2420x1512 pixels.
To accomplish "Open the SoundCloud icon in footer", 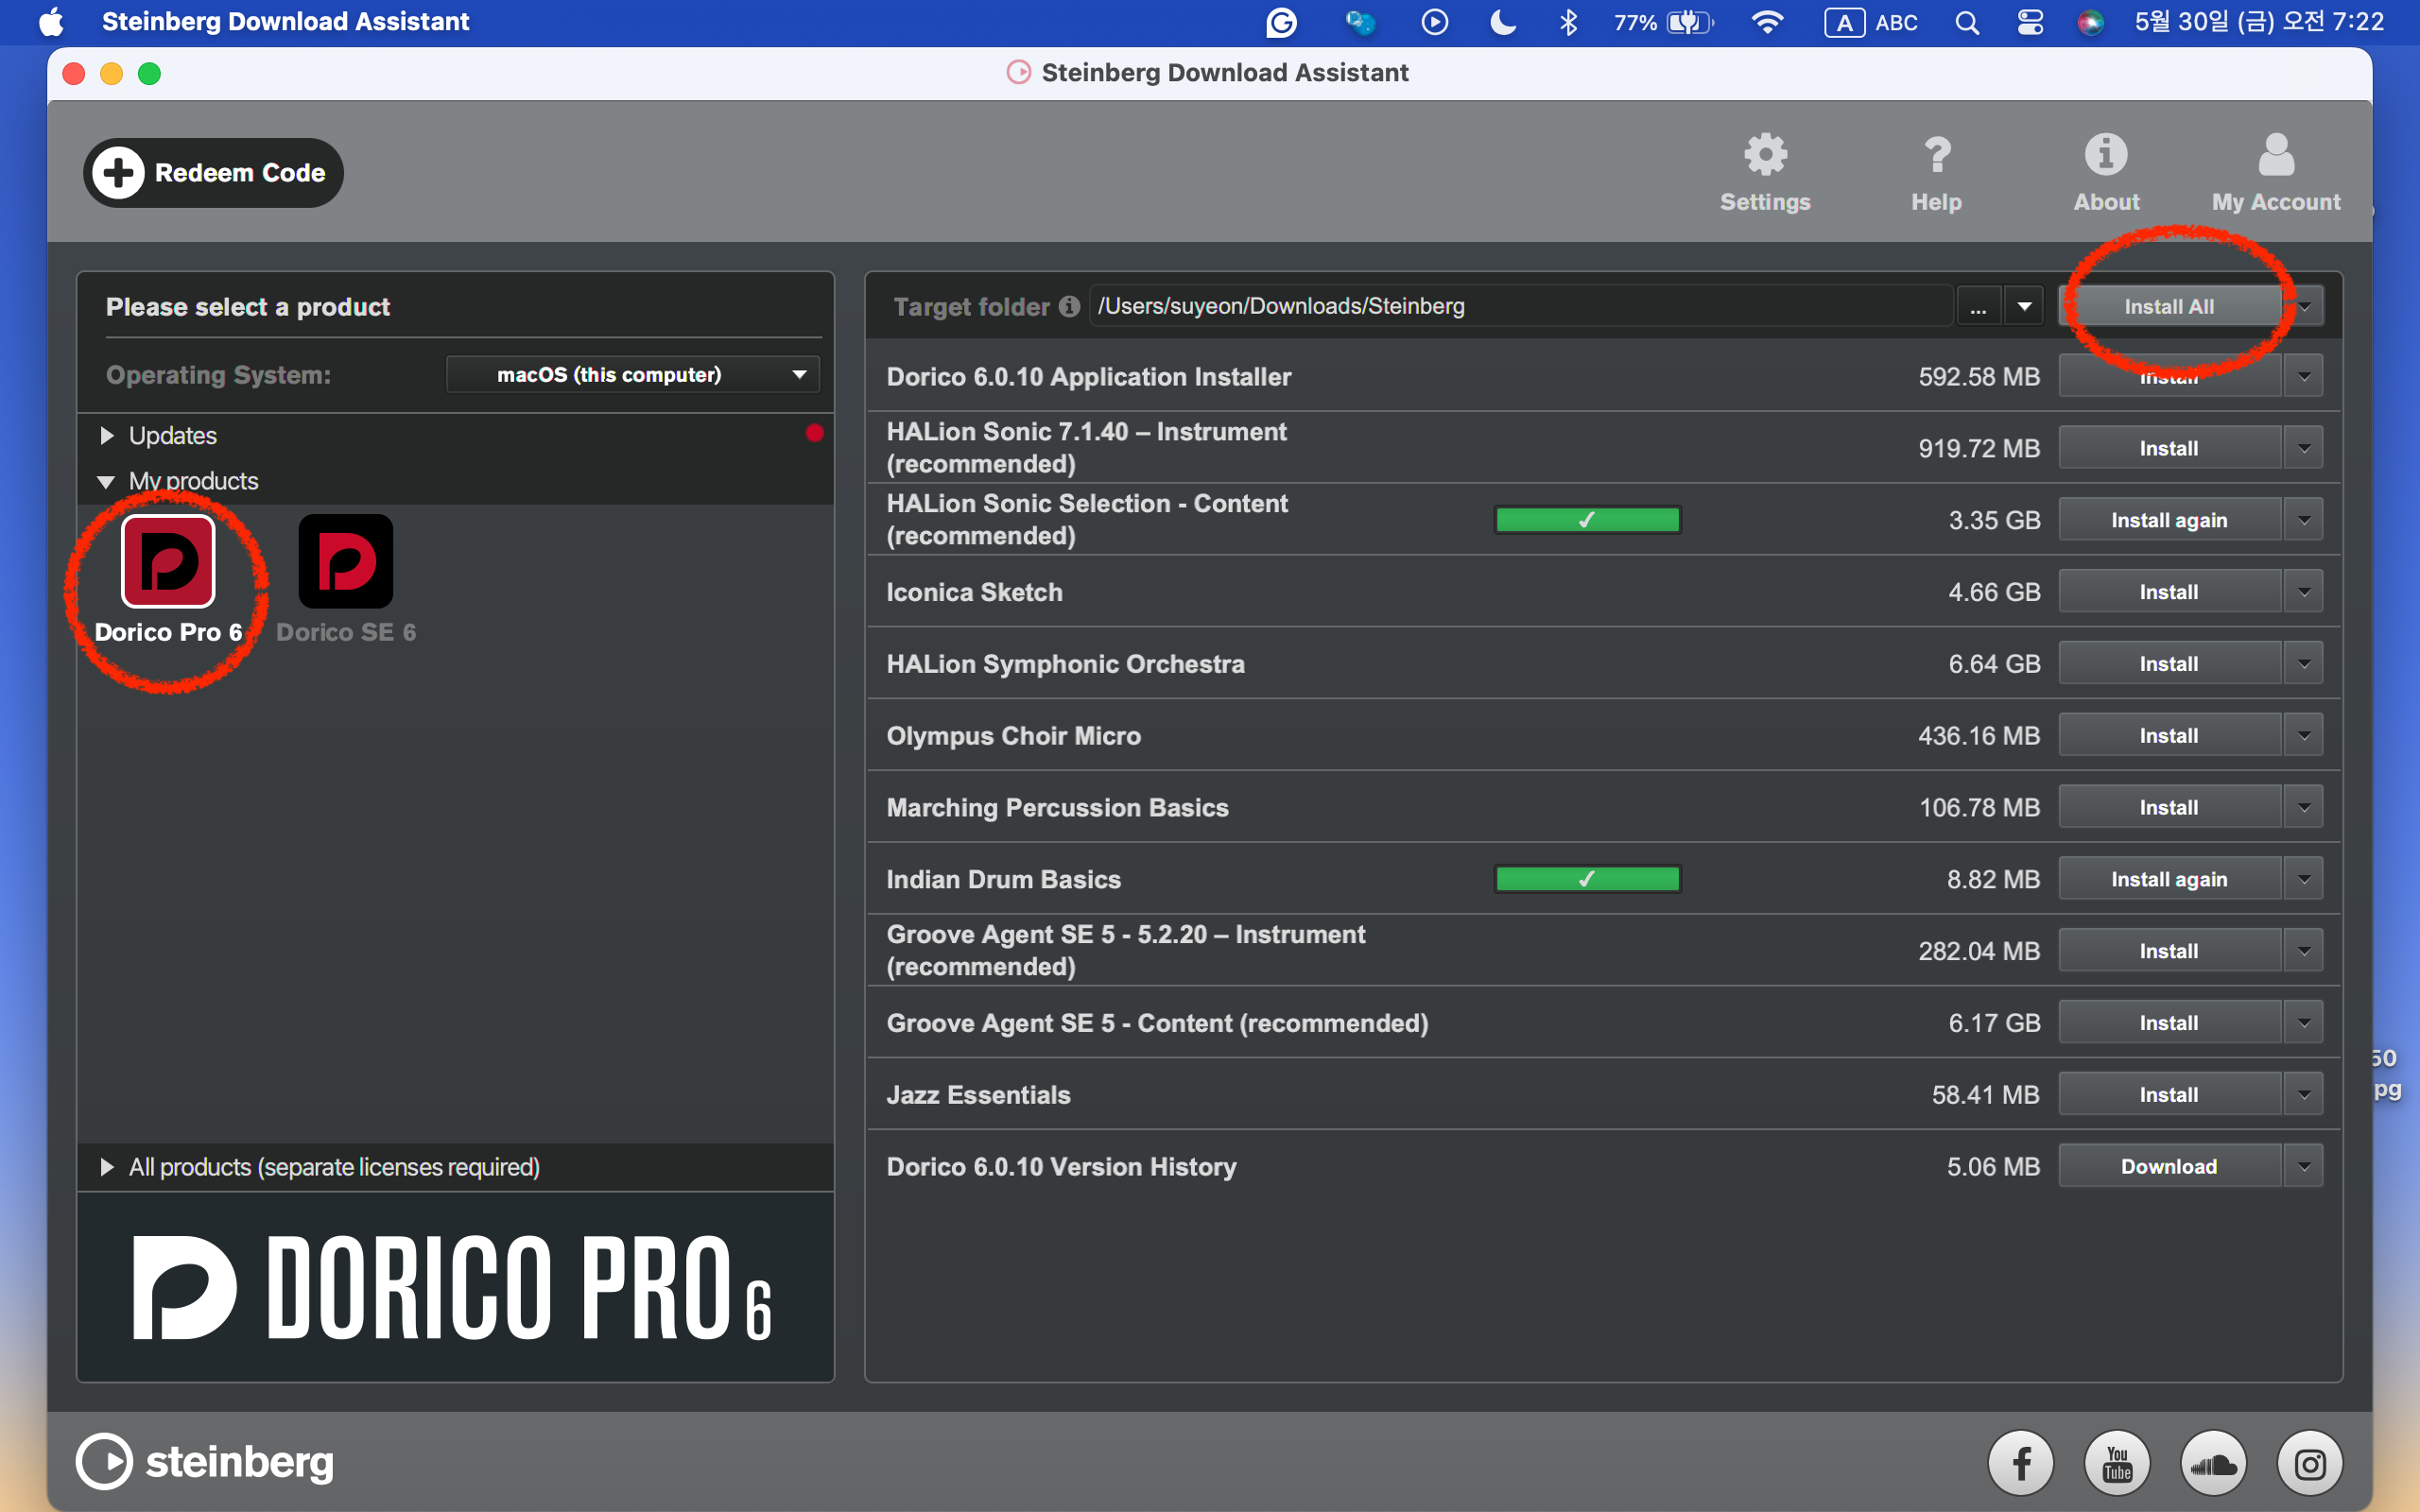I will (2213, 1464).
